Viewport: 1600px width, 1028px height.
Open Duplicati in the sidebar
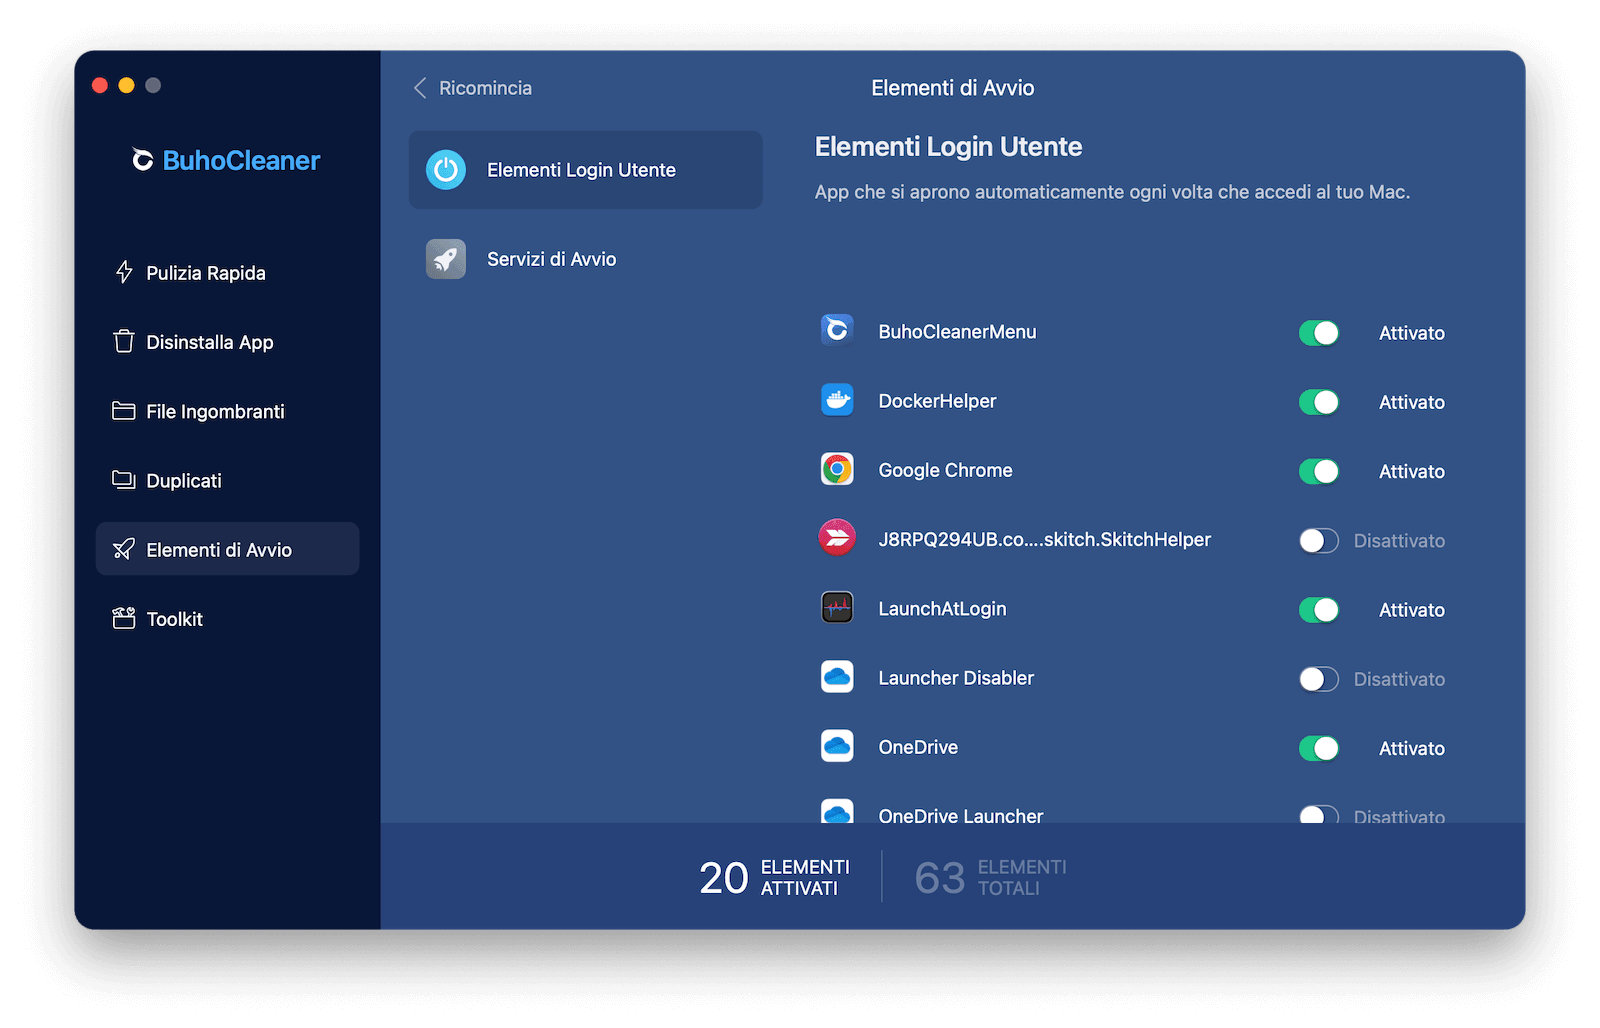tap(184, 481)
